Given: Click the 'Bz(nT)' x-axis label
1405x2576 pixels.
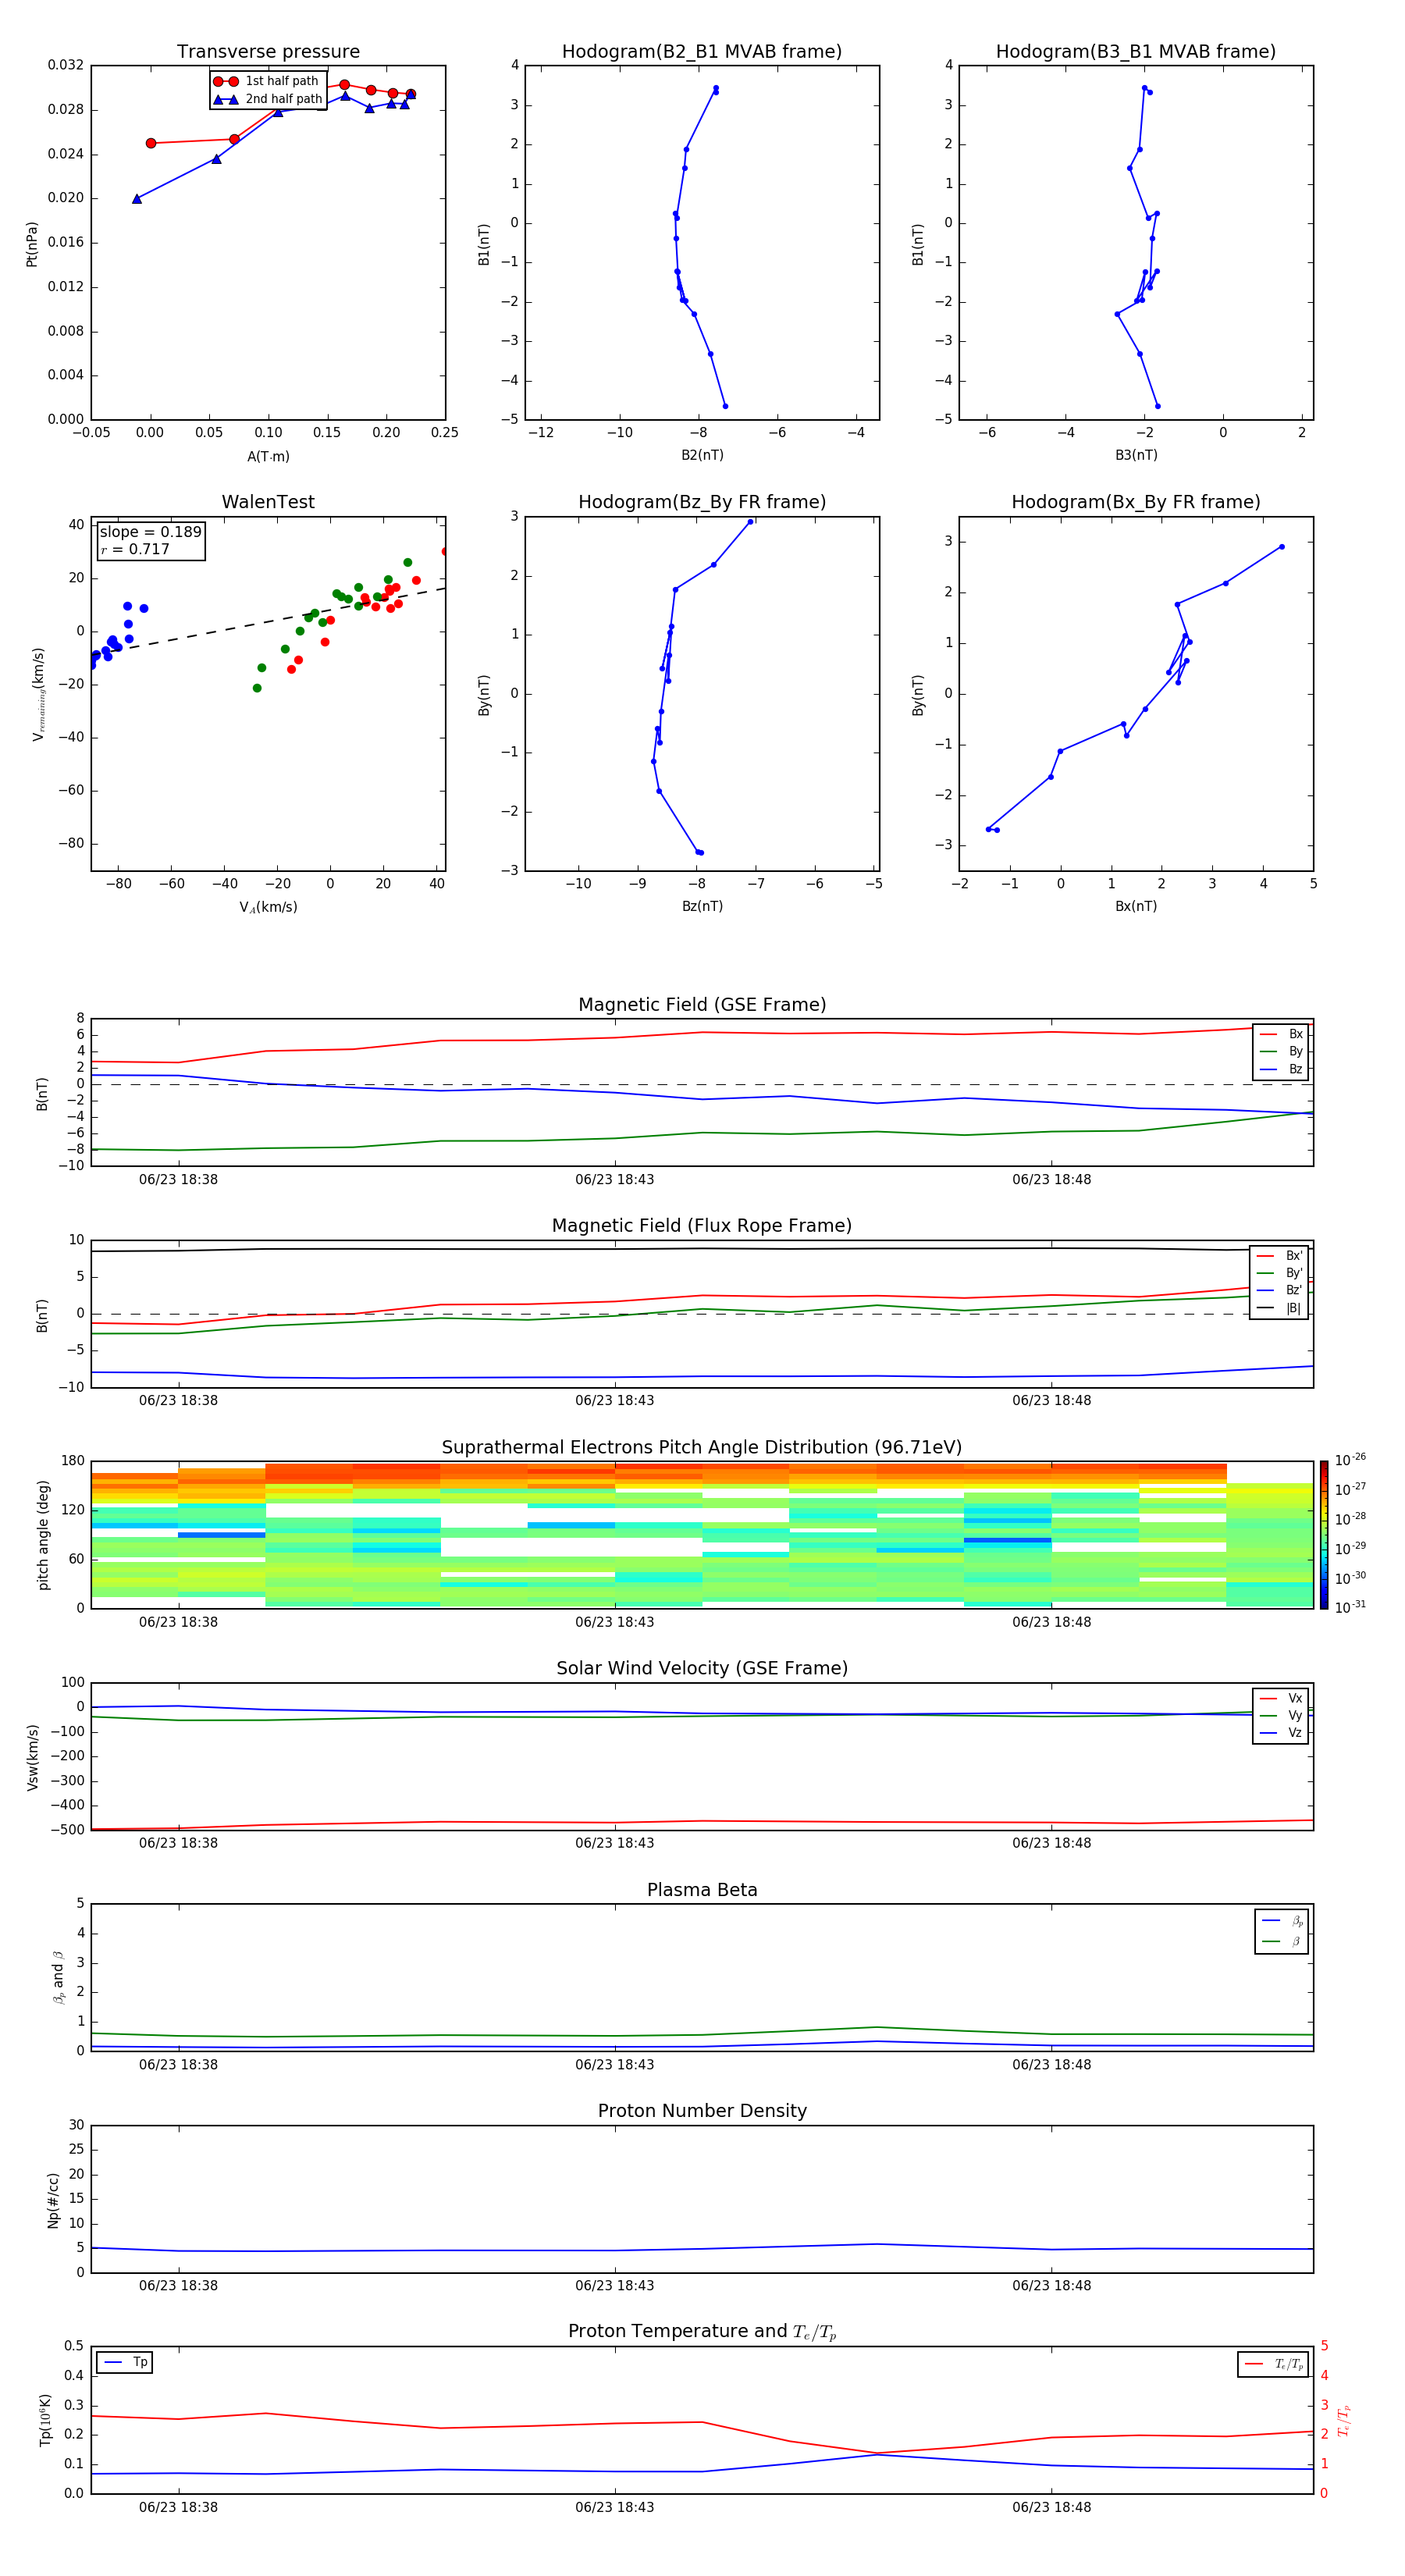Looking at the screenshot, I should [x=702, y=906].
